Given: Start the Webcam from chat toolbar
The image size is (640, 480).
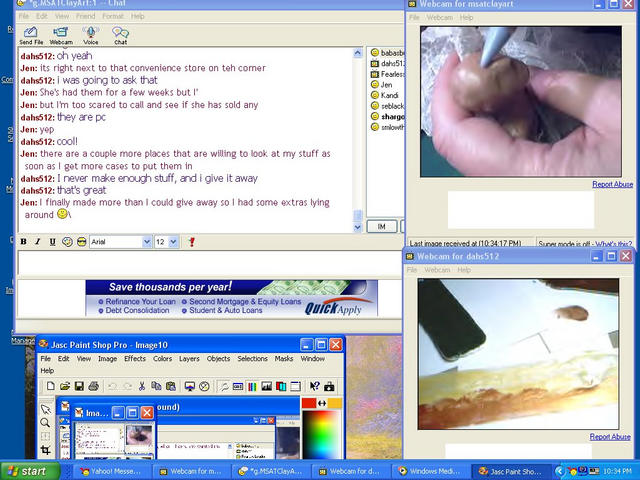Looking at the screenshot, I should click(x=61, y=35).
